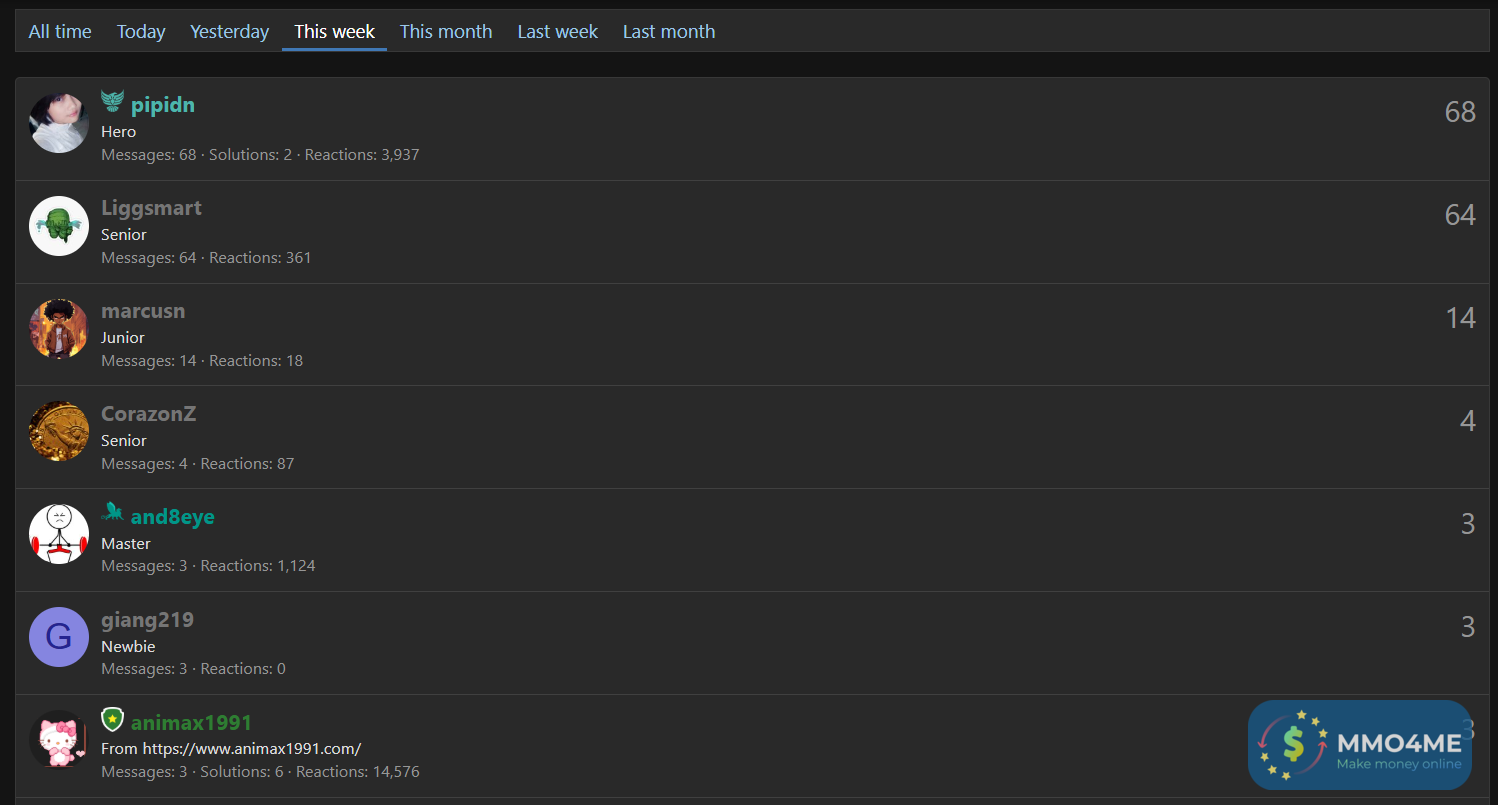Open pipidn's avatar picture

point(59,123)
